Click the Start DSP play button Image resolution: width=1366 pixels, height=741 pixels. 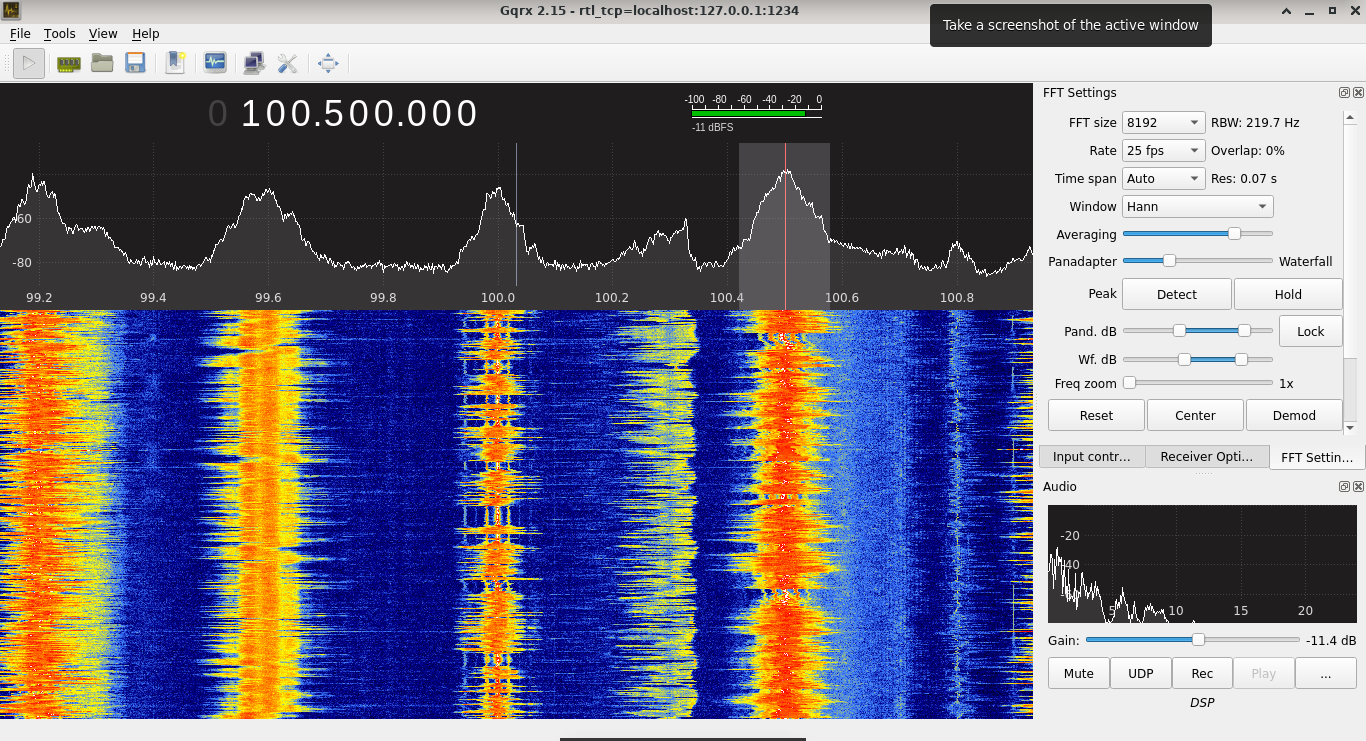point(28,63)
